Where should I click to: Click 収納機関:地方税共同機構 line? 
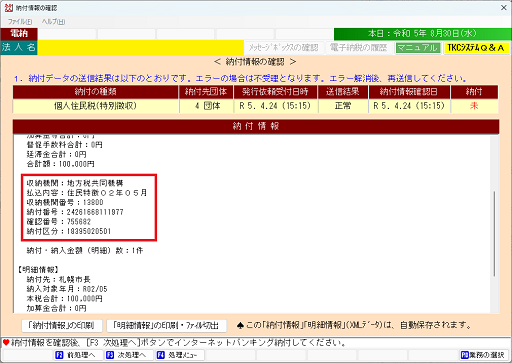[75, 183]
